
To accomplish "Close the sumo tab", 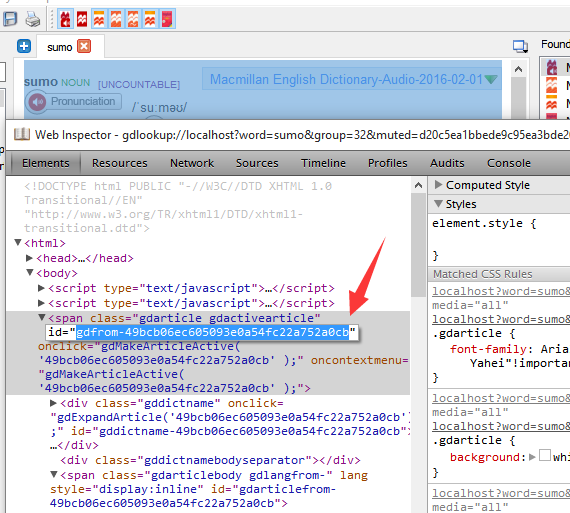I will [84, 46].
